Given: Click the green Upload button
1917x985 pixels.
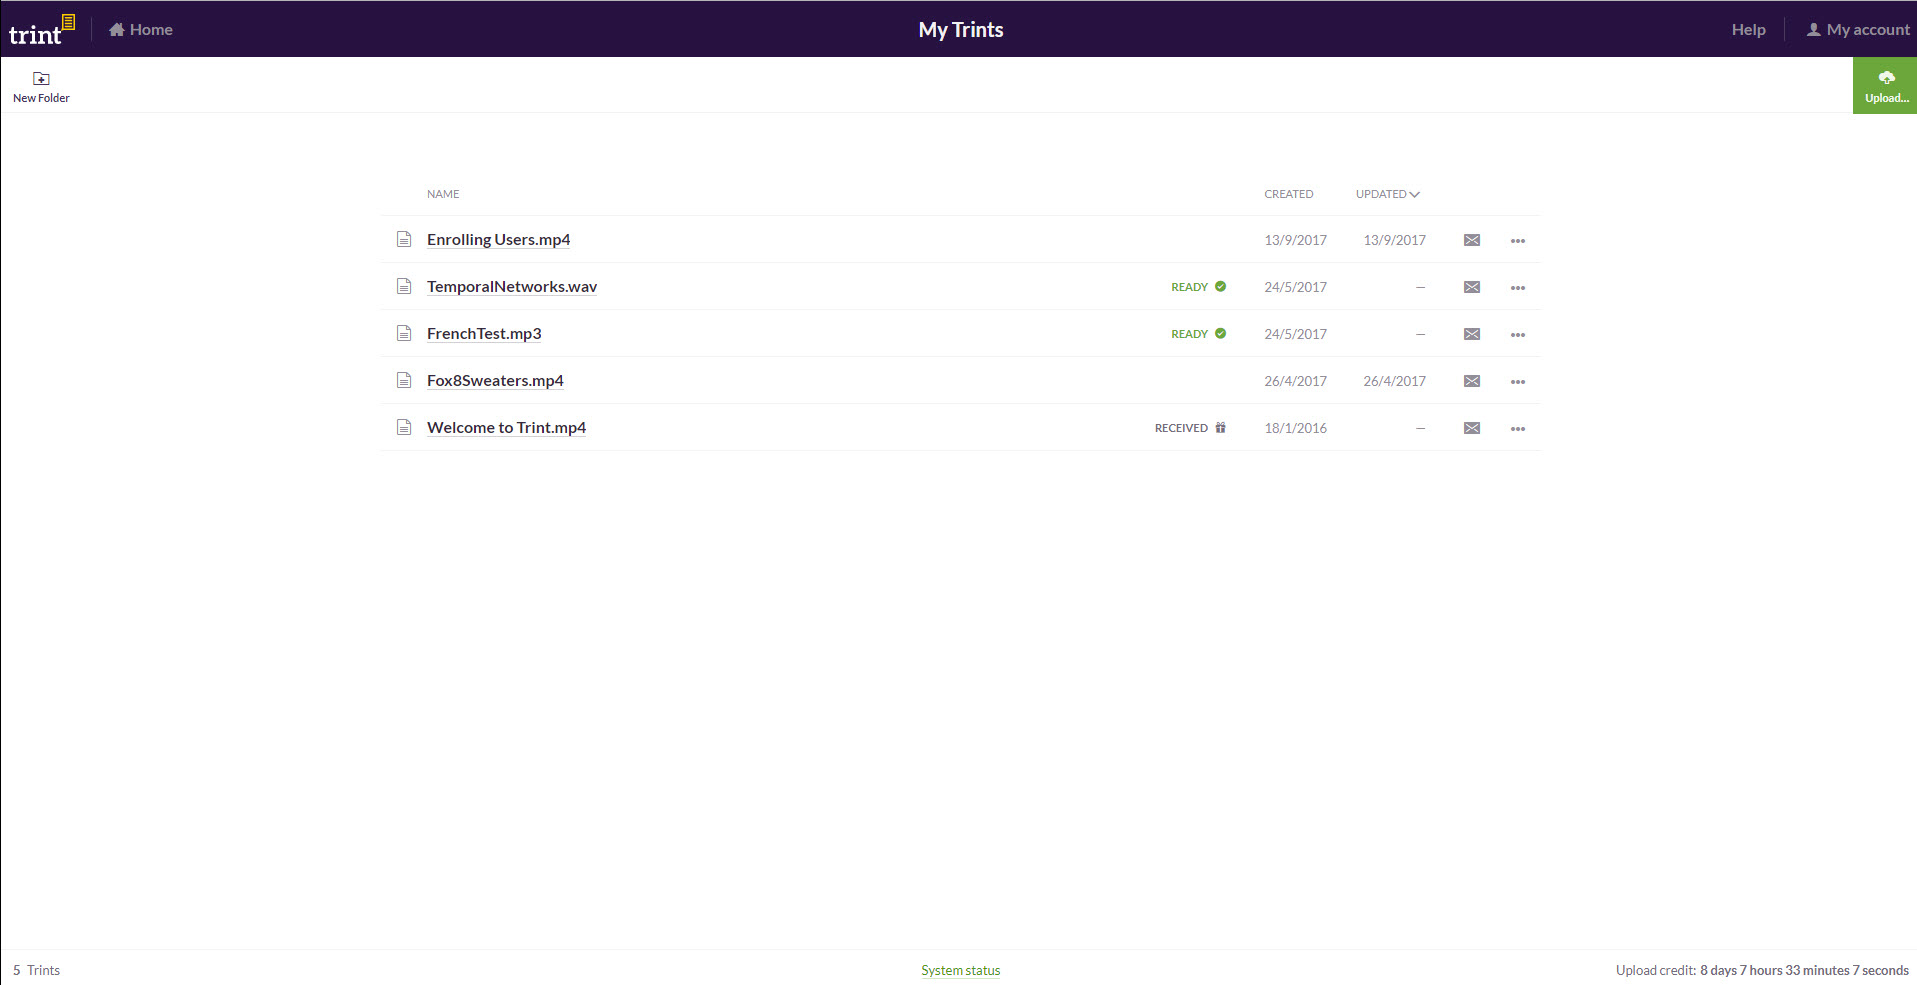Looking at the screenshot, I should [1885, 86].
